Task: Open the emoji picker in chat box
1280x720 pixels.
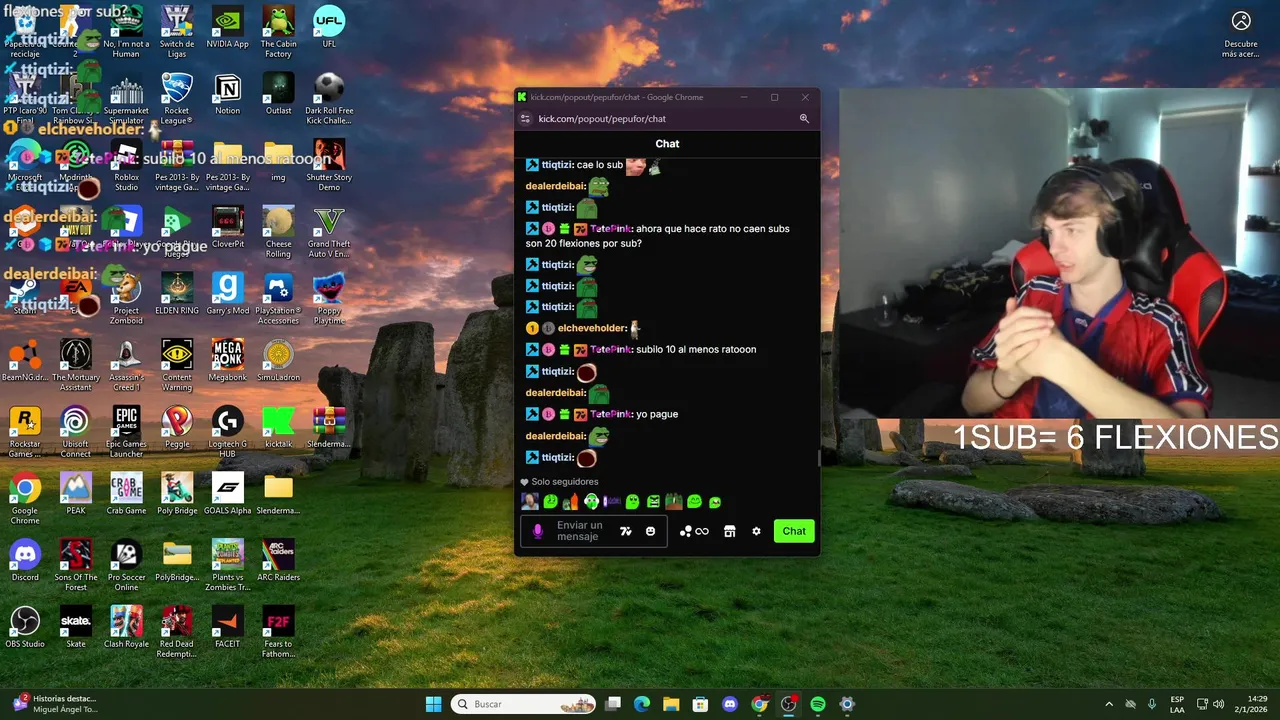Action: (x=650, y=531)
